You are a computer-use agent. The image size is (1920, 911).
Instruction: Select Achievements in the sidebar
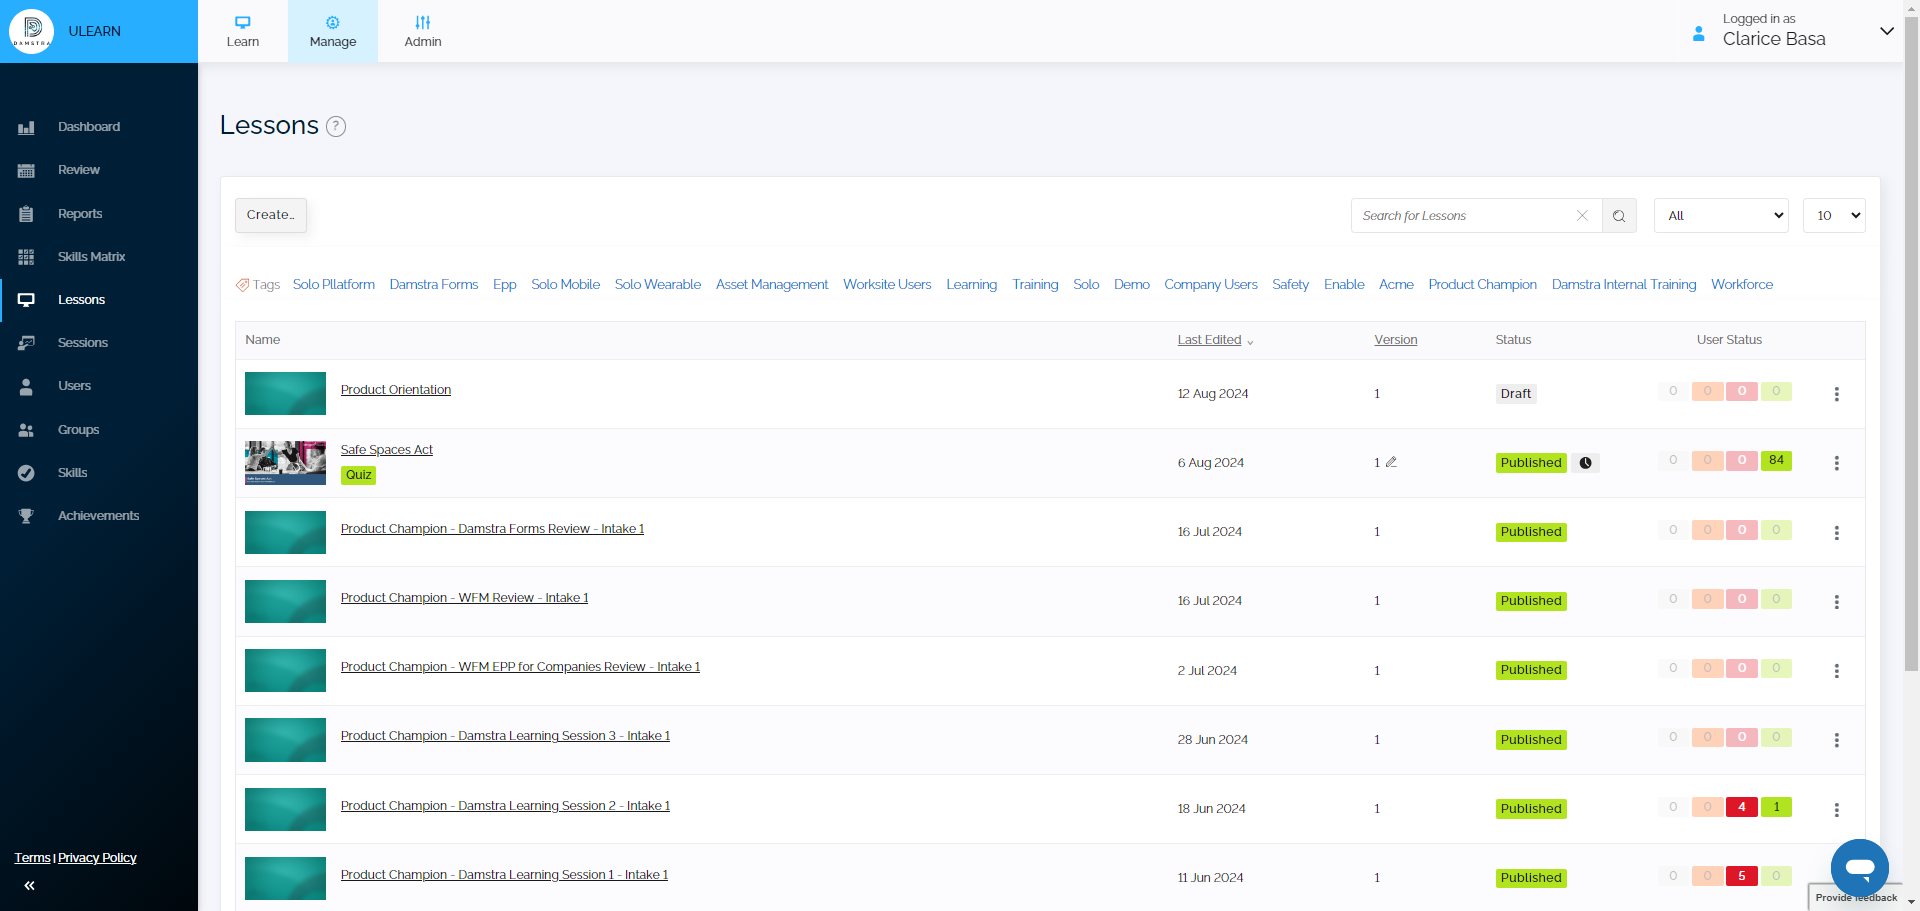point(99,516)
